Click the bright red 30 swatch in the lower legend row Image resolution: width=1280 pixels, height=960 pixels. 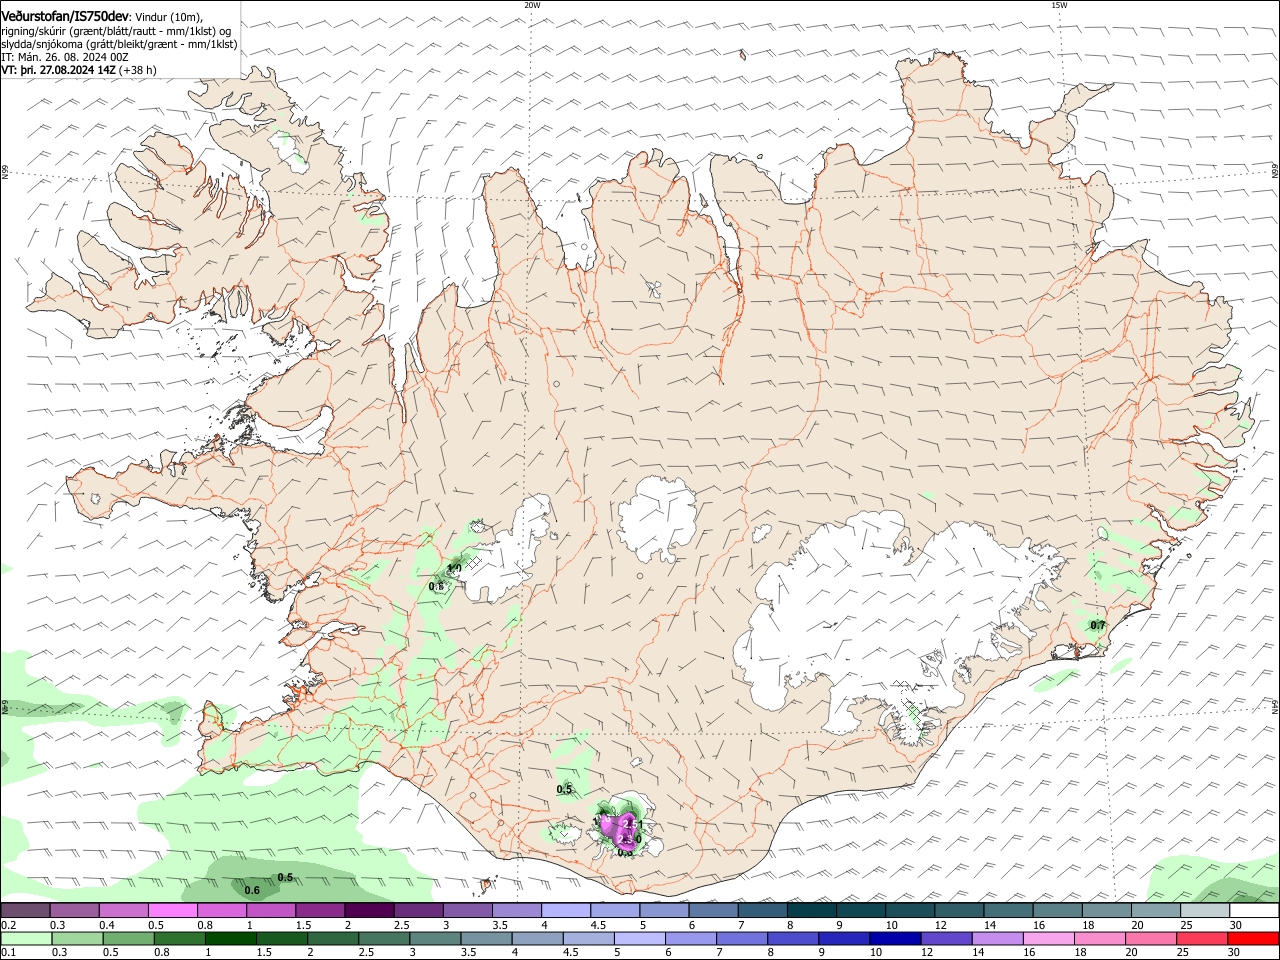(x=1254, y=939)
